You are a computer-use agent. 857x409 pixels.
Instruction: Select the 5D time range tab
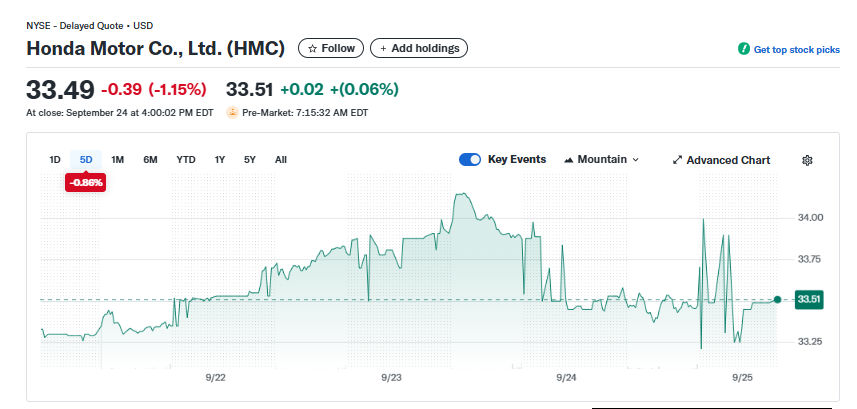tap(86, 160)
